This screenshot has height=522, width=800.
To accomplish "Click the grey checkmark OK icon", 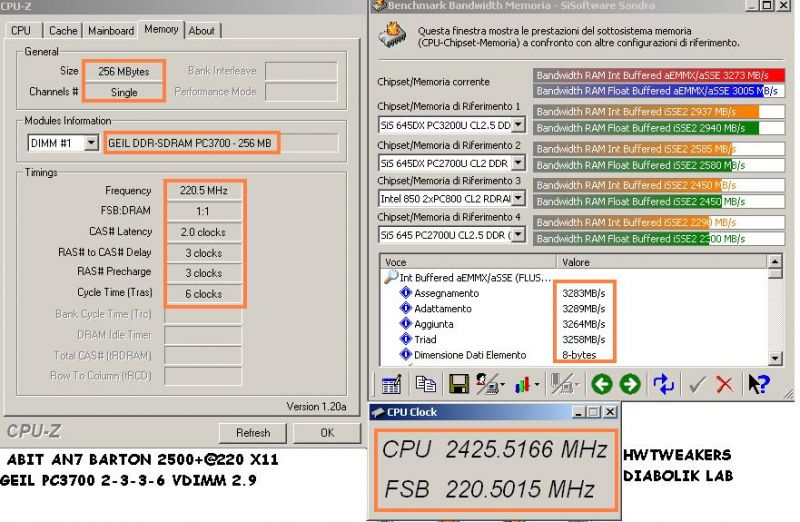I will 697,385.
